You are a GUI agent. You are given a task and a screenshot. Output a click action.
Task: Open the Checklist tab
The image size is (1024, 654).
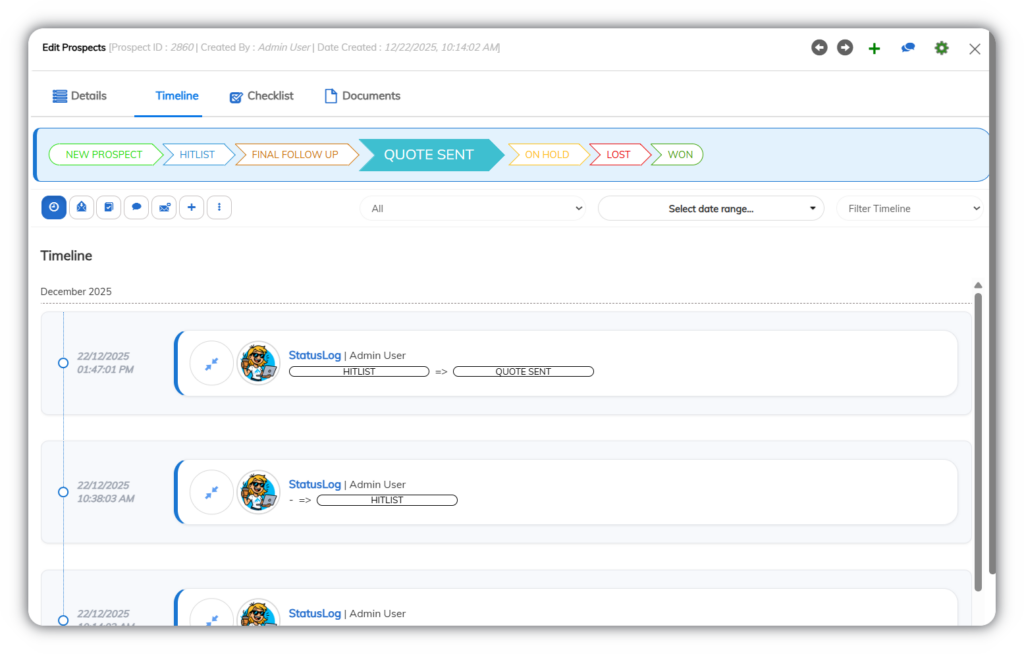[x=261, y=96]
